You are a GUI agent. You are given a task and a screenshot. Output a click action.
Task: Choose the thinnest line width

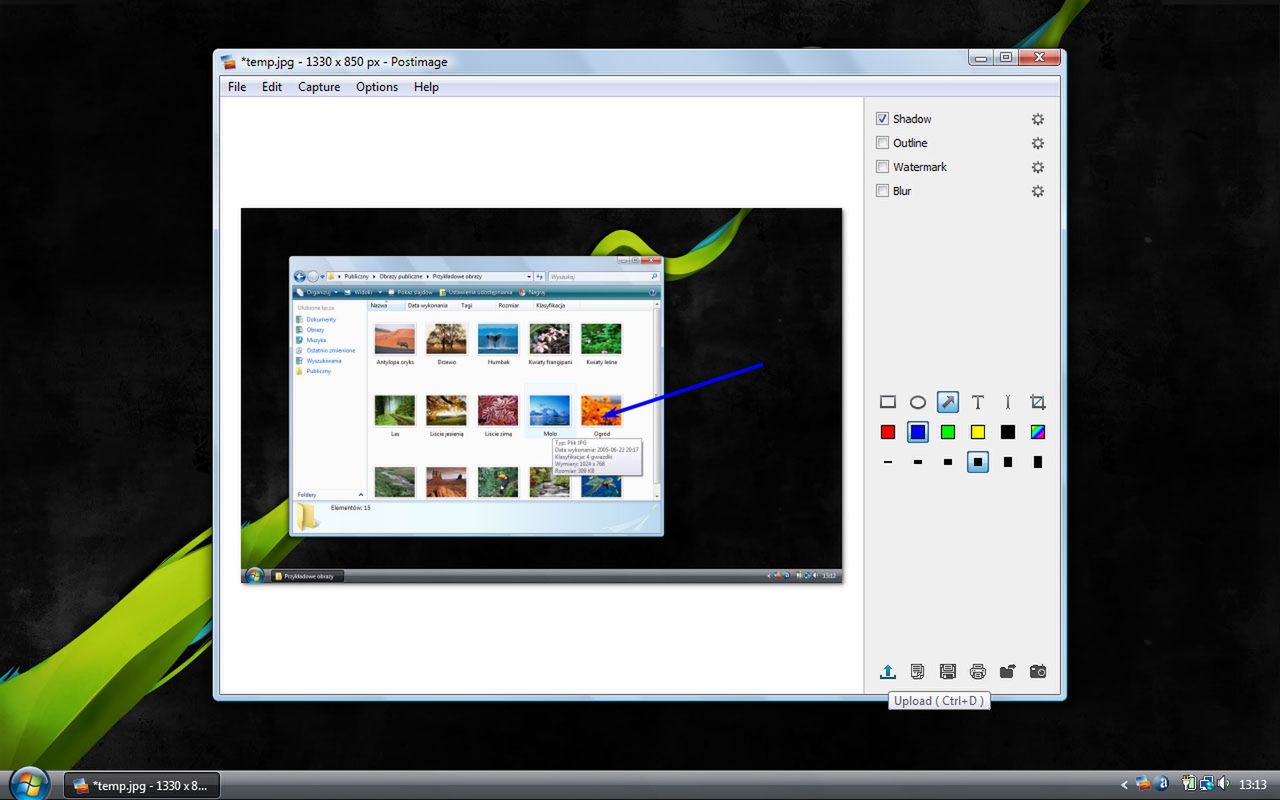click(x=887, y=462)
